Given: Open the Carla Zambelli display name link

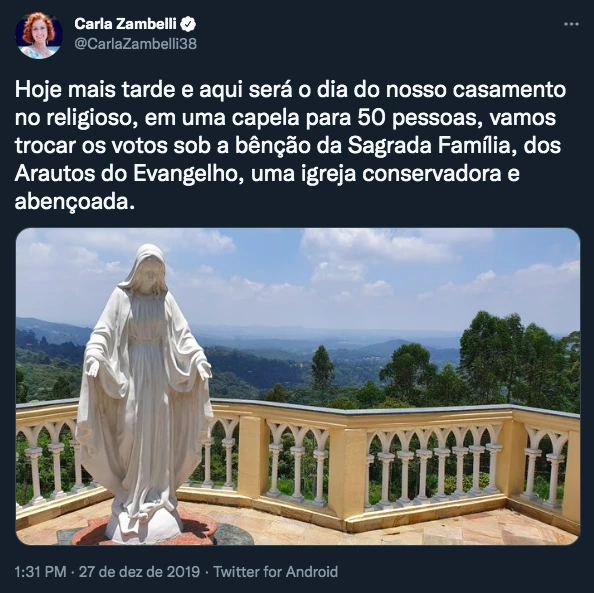Looking at the screenshot, I should point(125,24).
